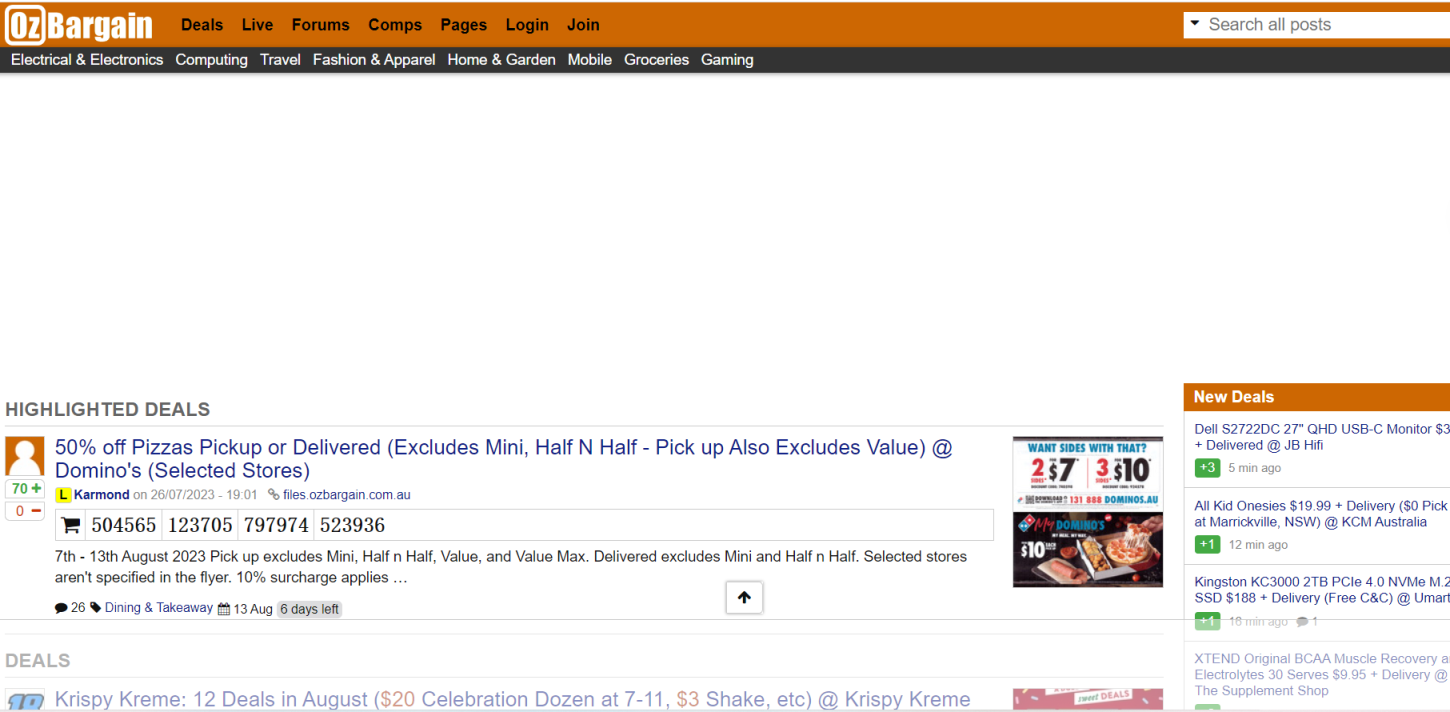The height and width of the screenshot is (712, 1450).
Task: Click the Dining & Takeaway tag
Action: coord(158,608)
